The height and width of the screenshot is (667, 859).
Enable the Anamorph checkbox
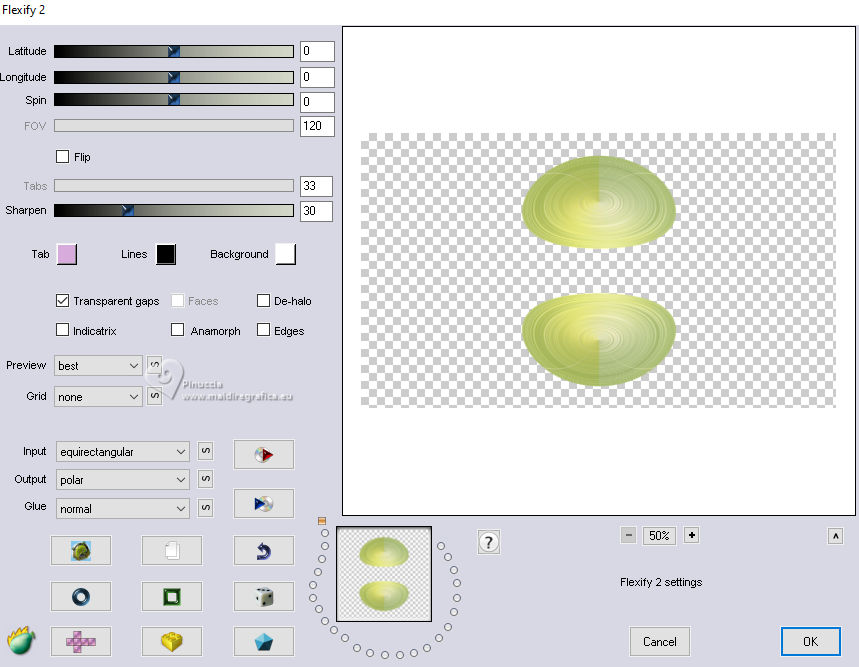[177, 330]
